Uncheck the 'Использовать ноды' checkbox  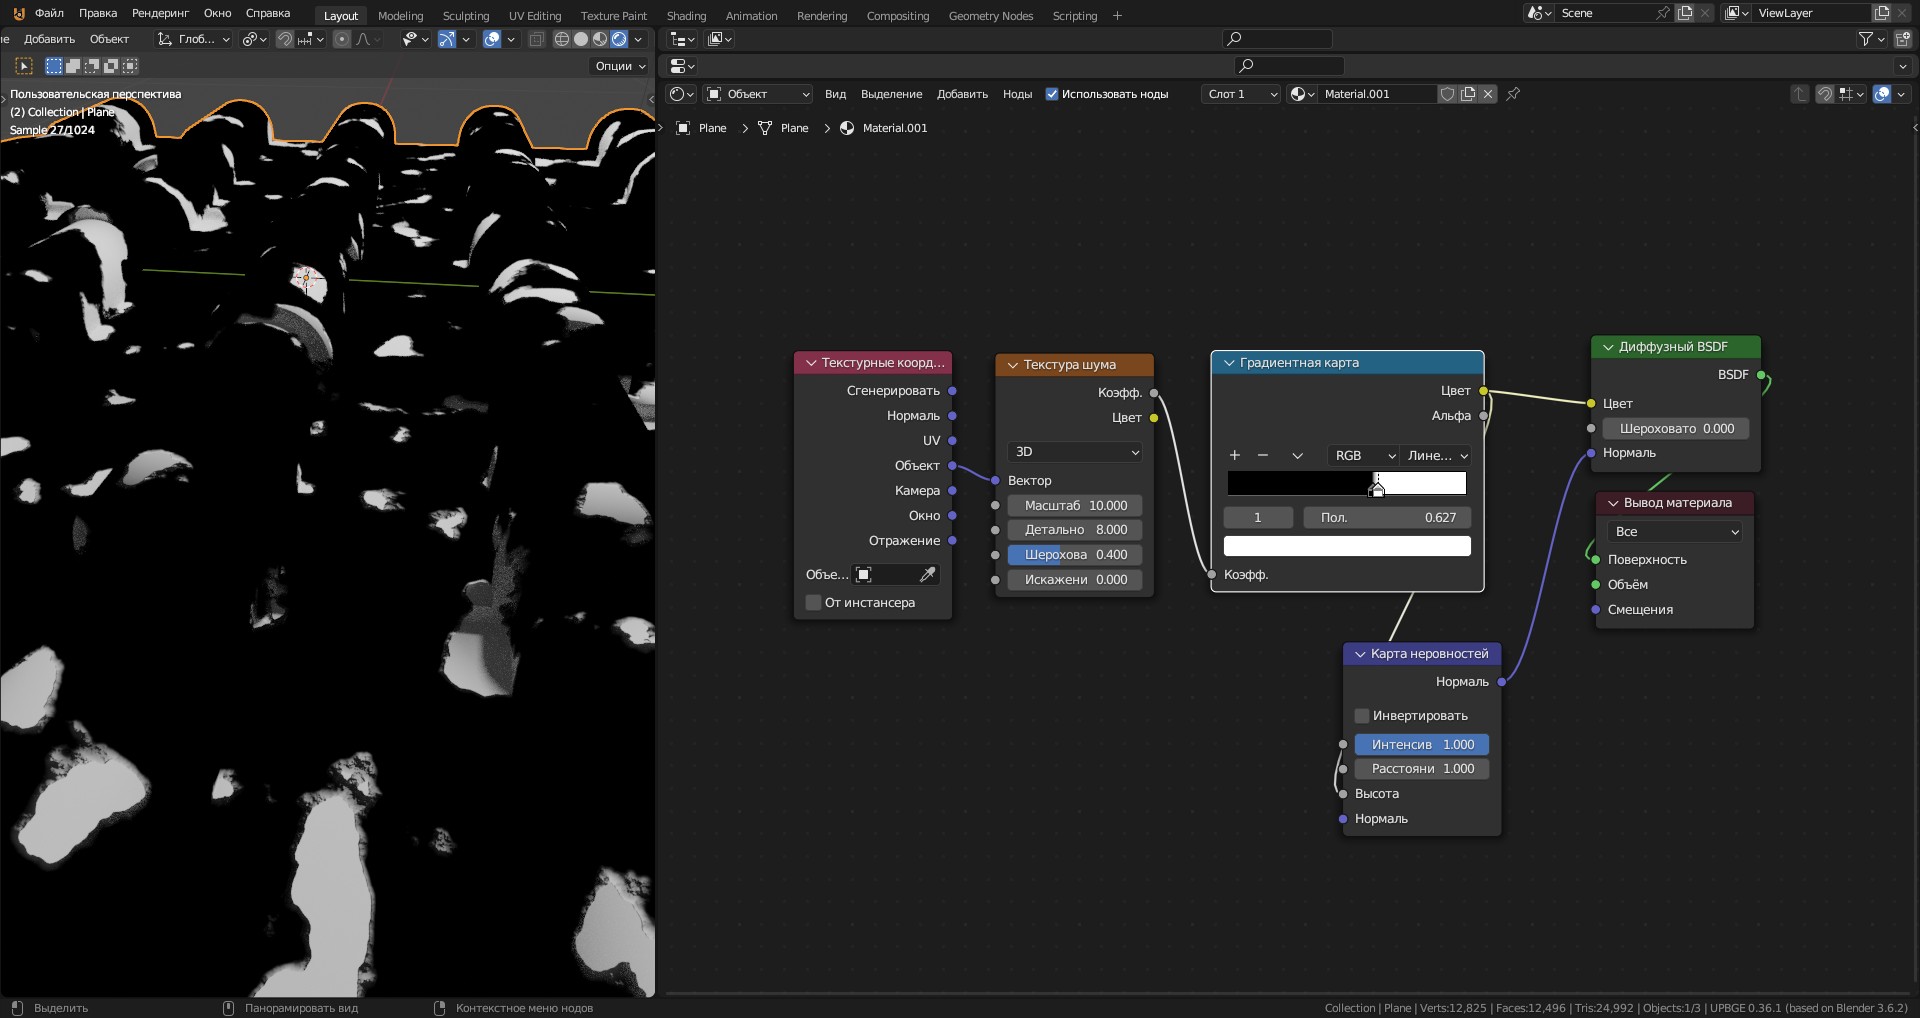click(x=1052, y=94)
